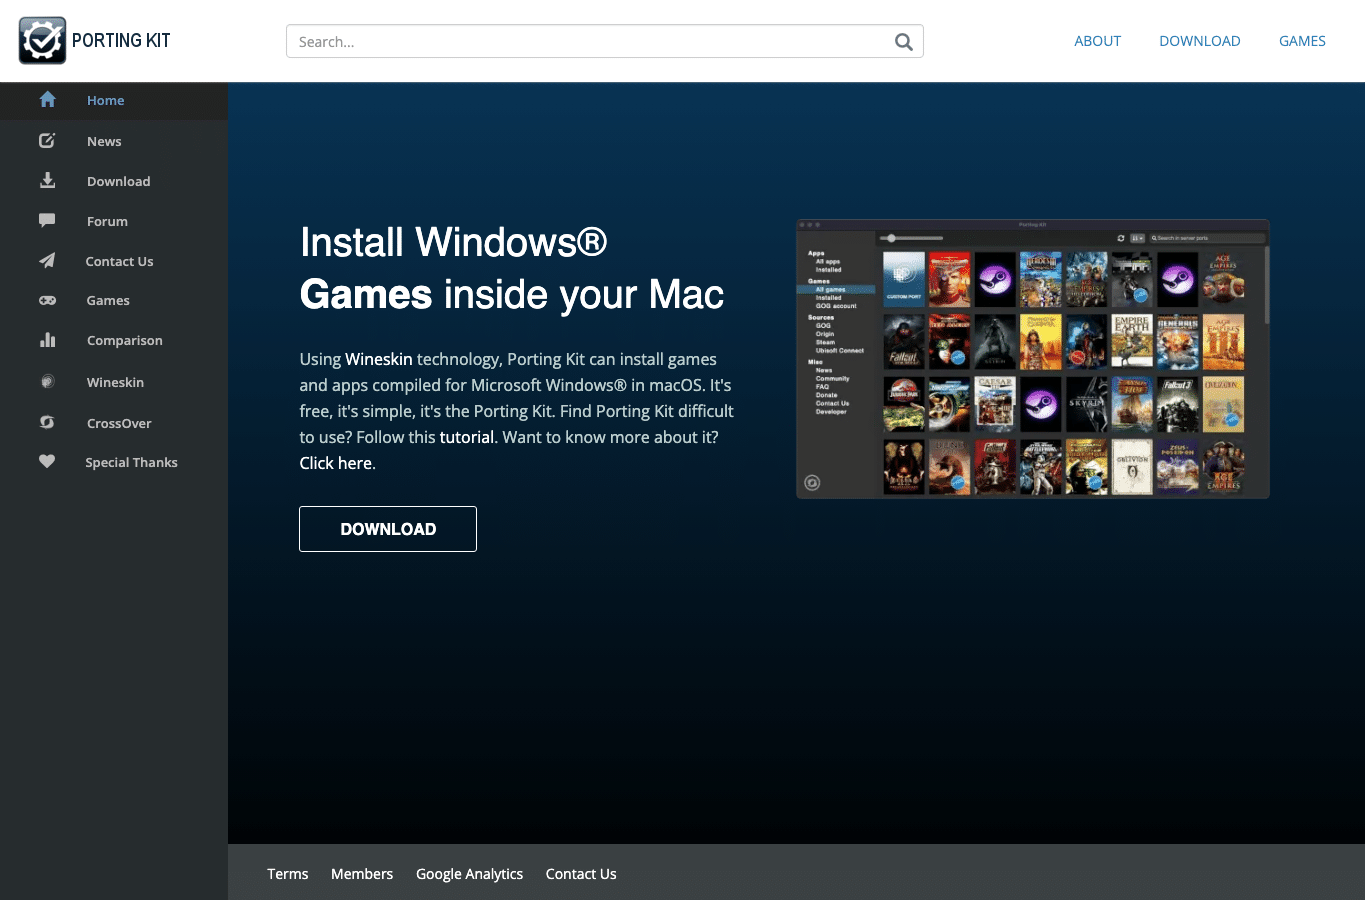The width and height of the screenshot is (1365, 900).
Task: Open Members in the footer
Action: pyautogui.click(x=362, y=874)
